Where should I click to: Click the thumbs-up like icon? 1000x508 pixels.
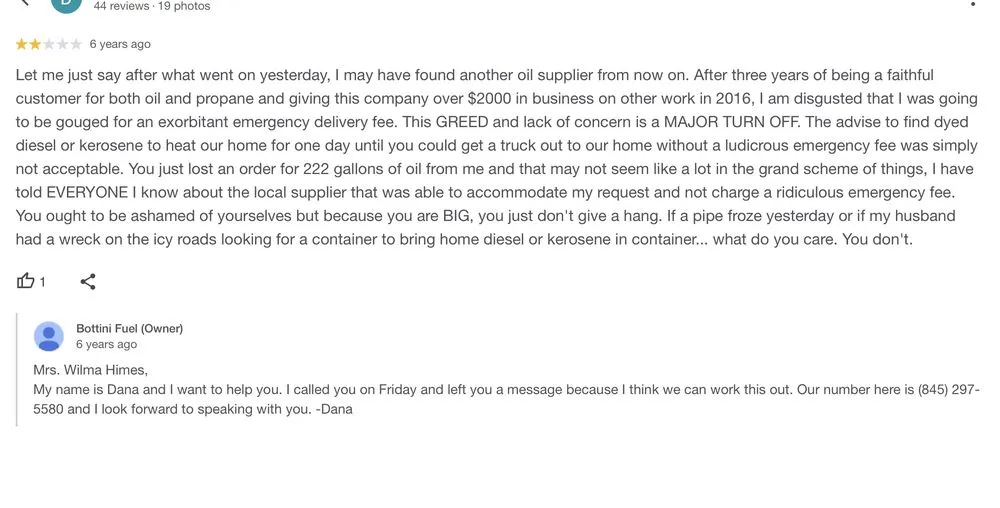click(x=26, y=281)
